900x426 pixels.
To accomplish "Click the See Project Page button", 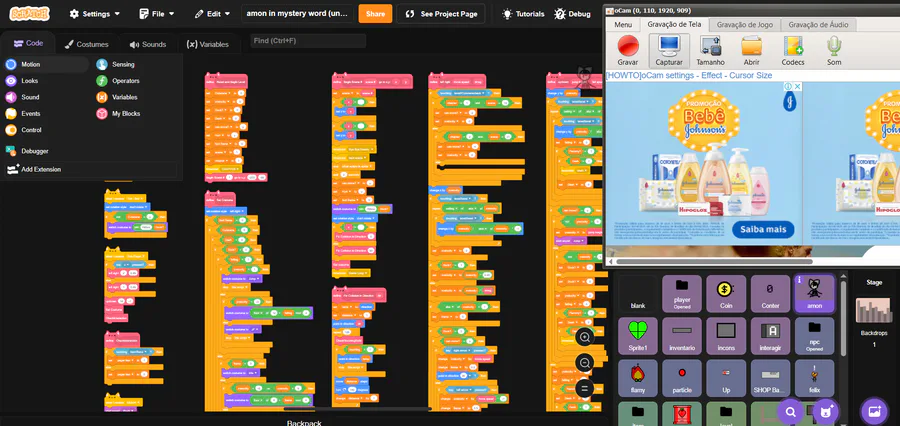I will [x=441, y=14].
